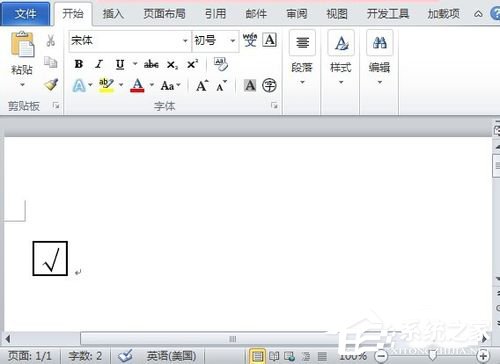Click the zoom in plus button

pyautogui.click(x=484, y=356)
